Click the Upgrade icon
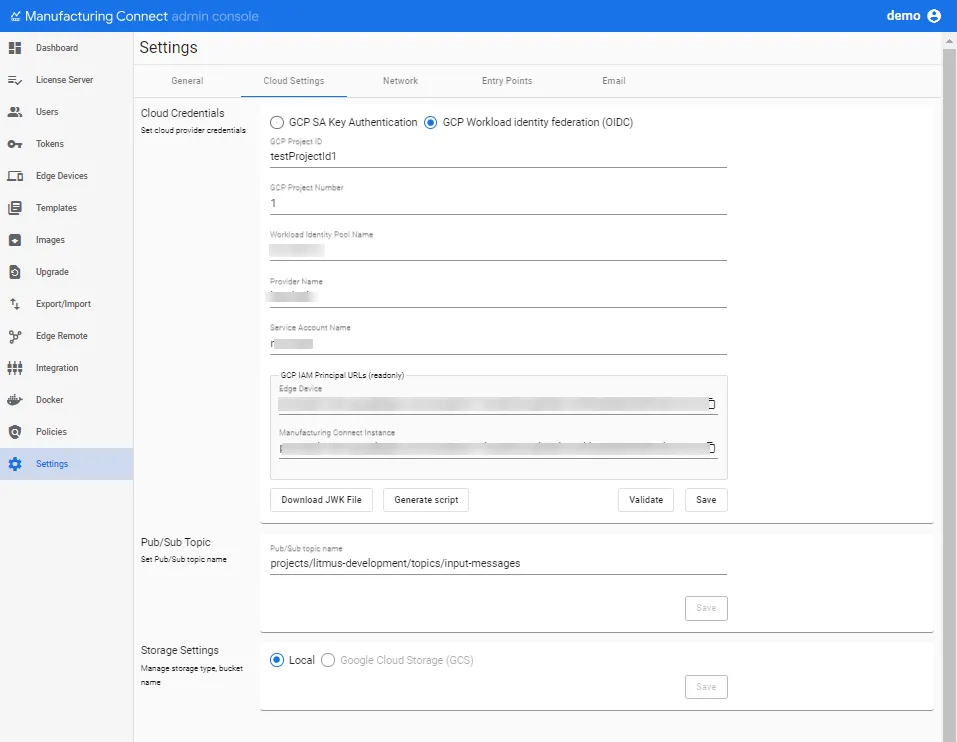The height and width of the screenshot is (742, 957). pyautogui.click(x=15, y=272)
